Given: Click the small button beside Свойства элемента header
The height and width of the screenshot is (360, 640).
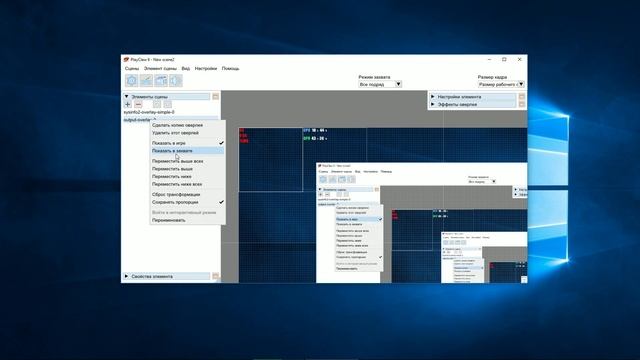Looking at the screenshot, I should click(x=216, y=276).
